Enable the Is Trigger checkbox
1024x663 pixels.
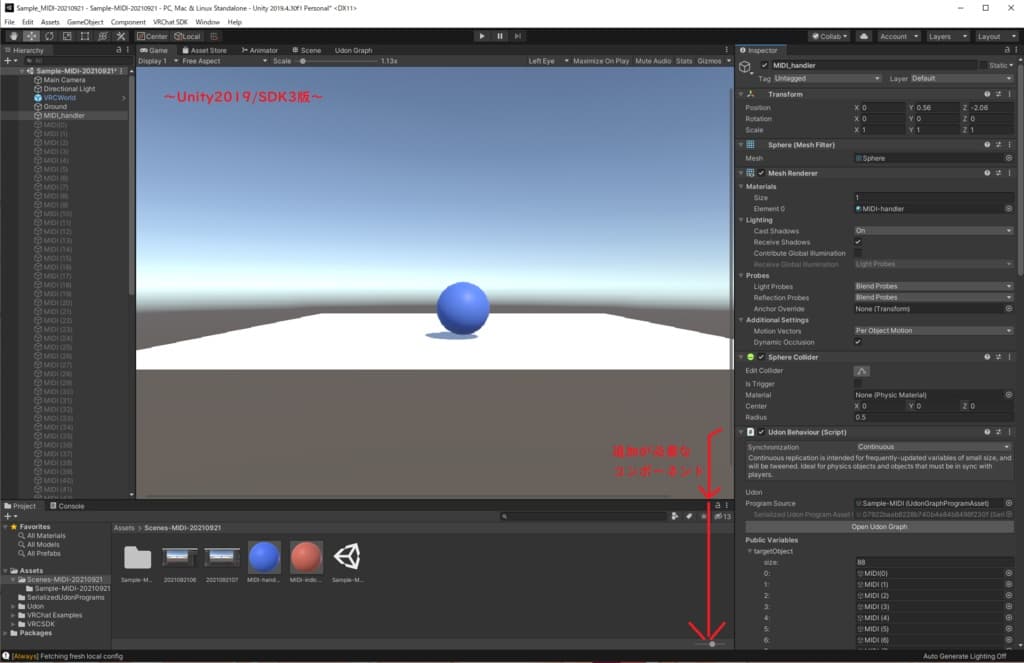click(x=858, y=383)
